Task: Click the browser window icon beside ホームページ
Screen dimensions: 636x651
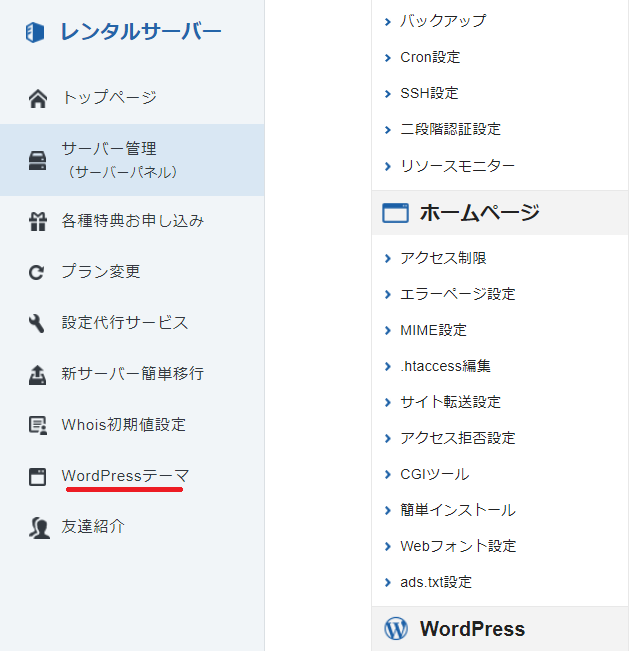Action: 395,213
